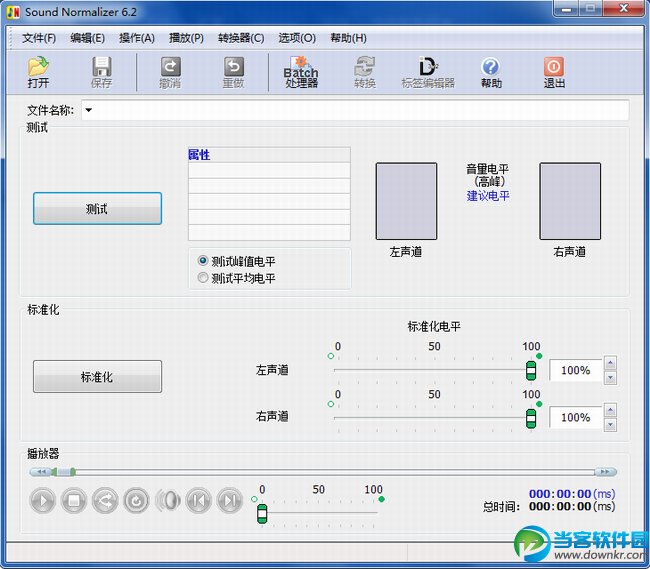The height and width of the screenshot is (569, 650).
Task: Decrease 左声道 percentage with down spinner
Action: 610,378
